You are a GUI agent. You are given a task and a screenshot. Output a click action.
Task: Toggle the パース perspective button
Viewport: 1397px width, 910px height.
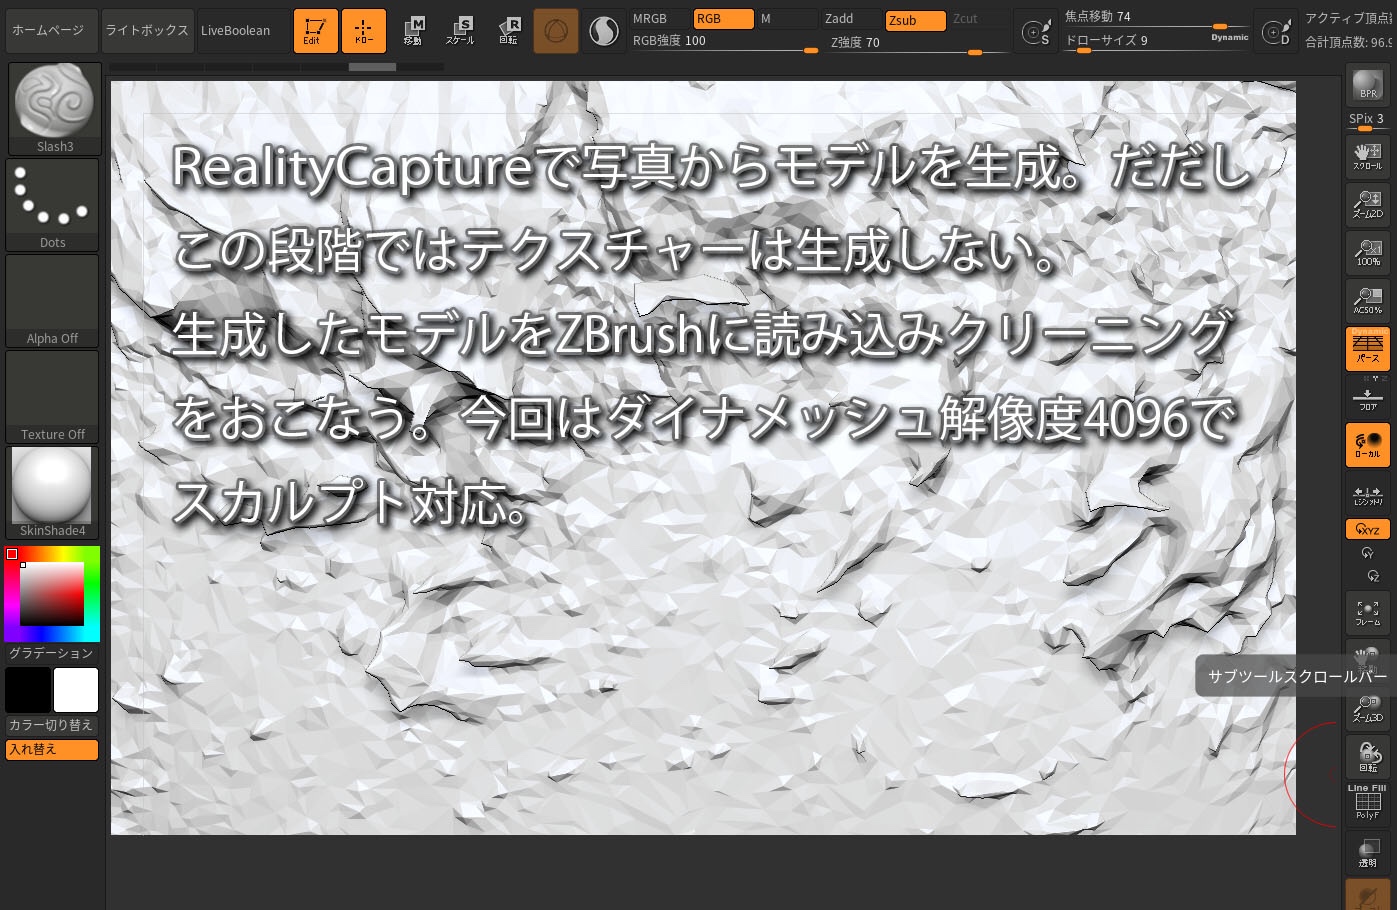tap(1368, 348)
